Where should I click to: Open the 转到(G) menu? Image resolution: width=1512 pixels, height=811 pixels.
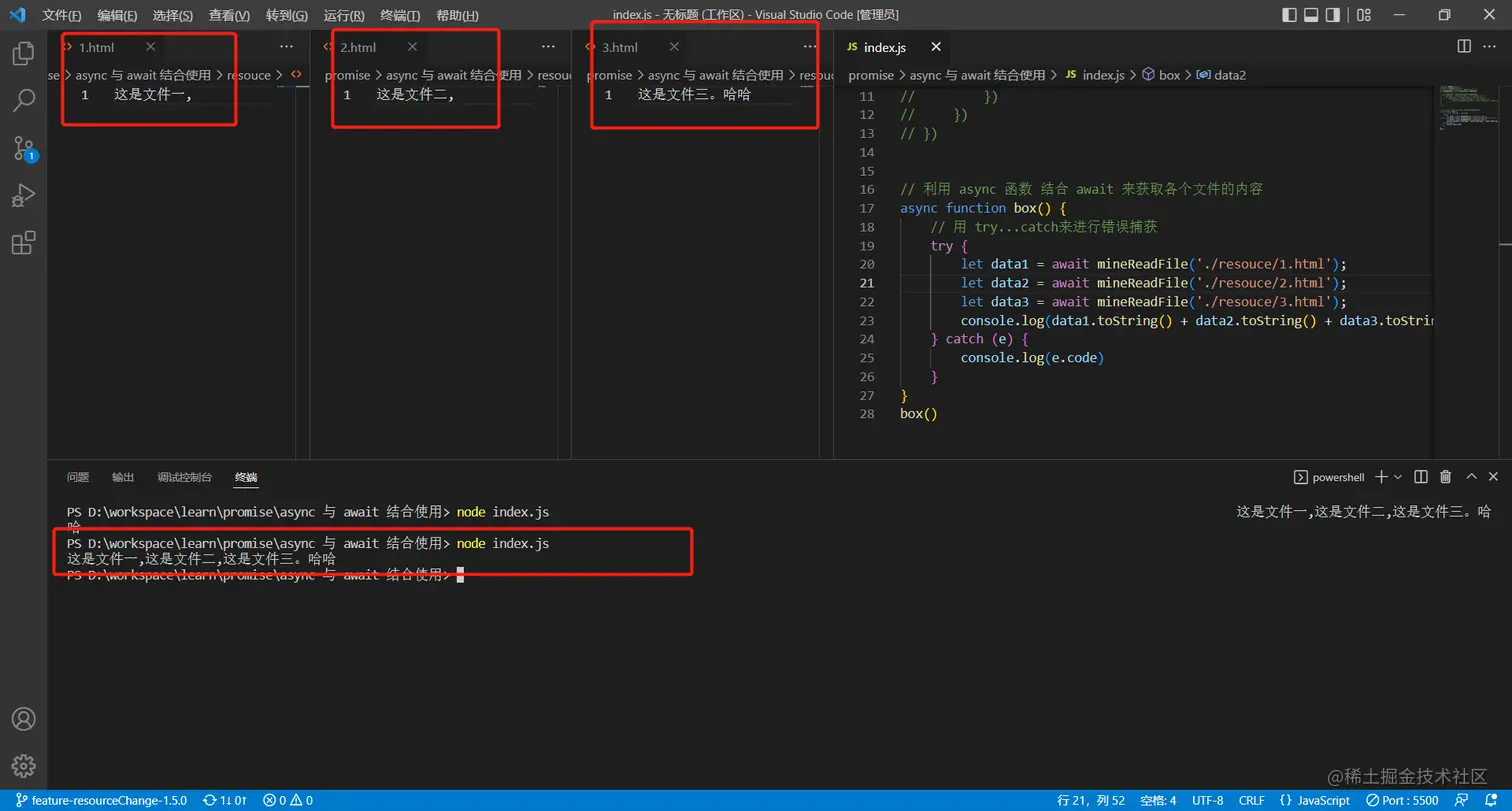287,15
